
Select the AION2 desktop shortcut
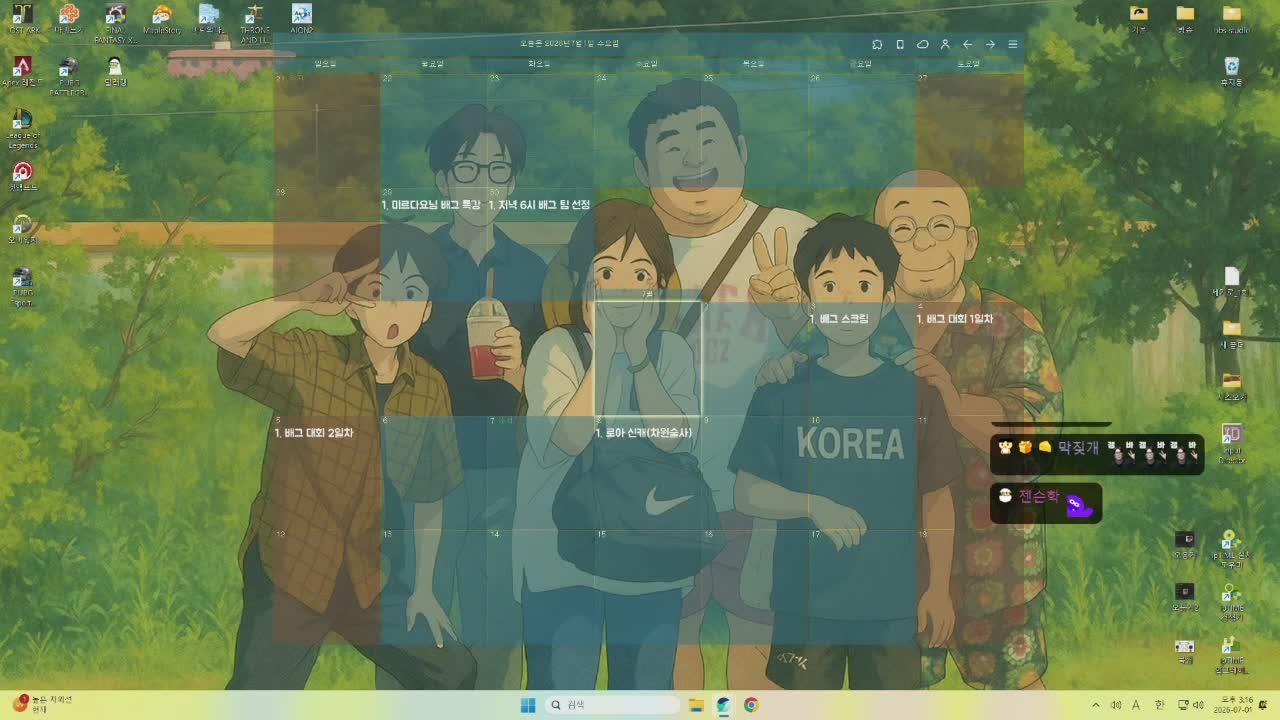(301, 19)
